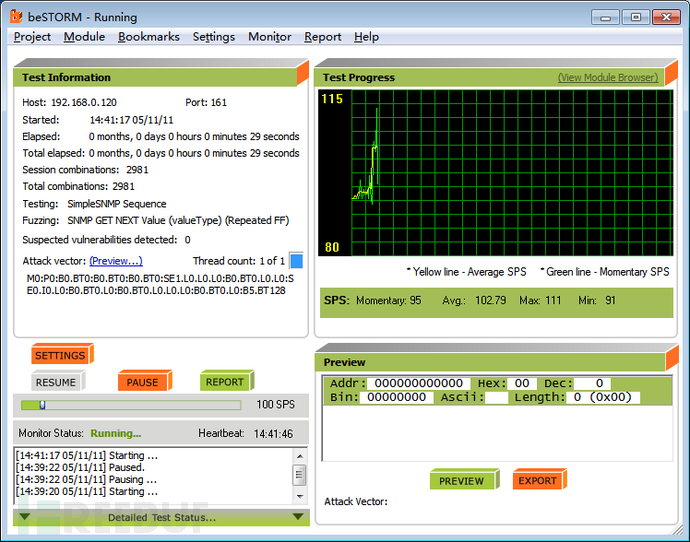Click the Preview hex data area

click(x=497, y=432)
